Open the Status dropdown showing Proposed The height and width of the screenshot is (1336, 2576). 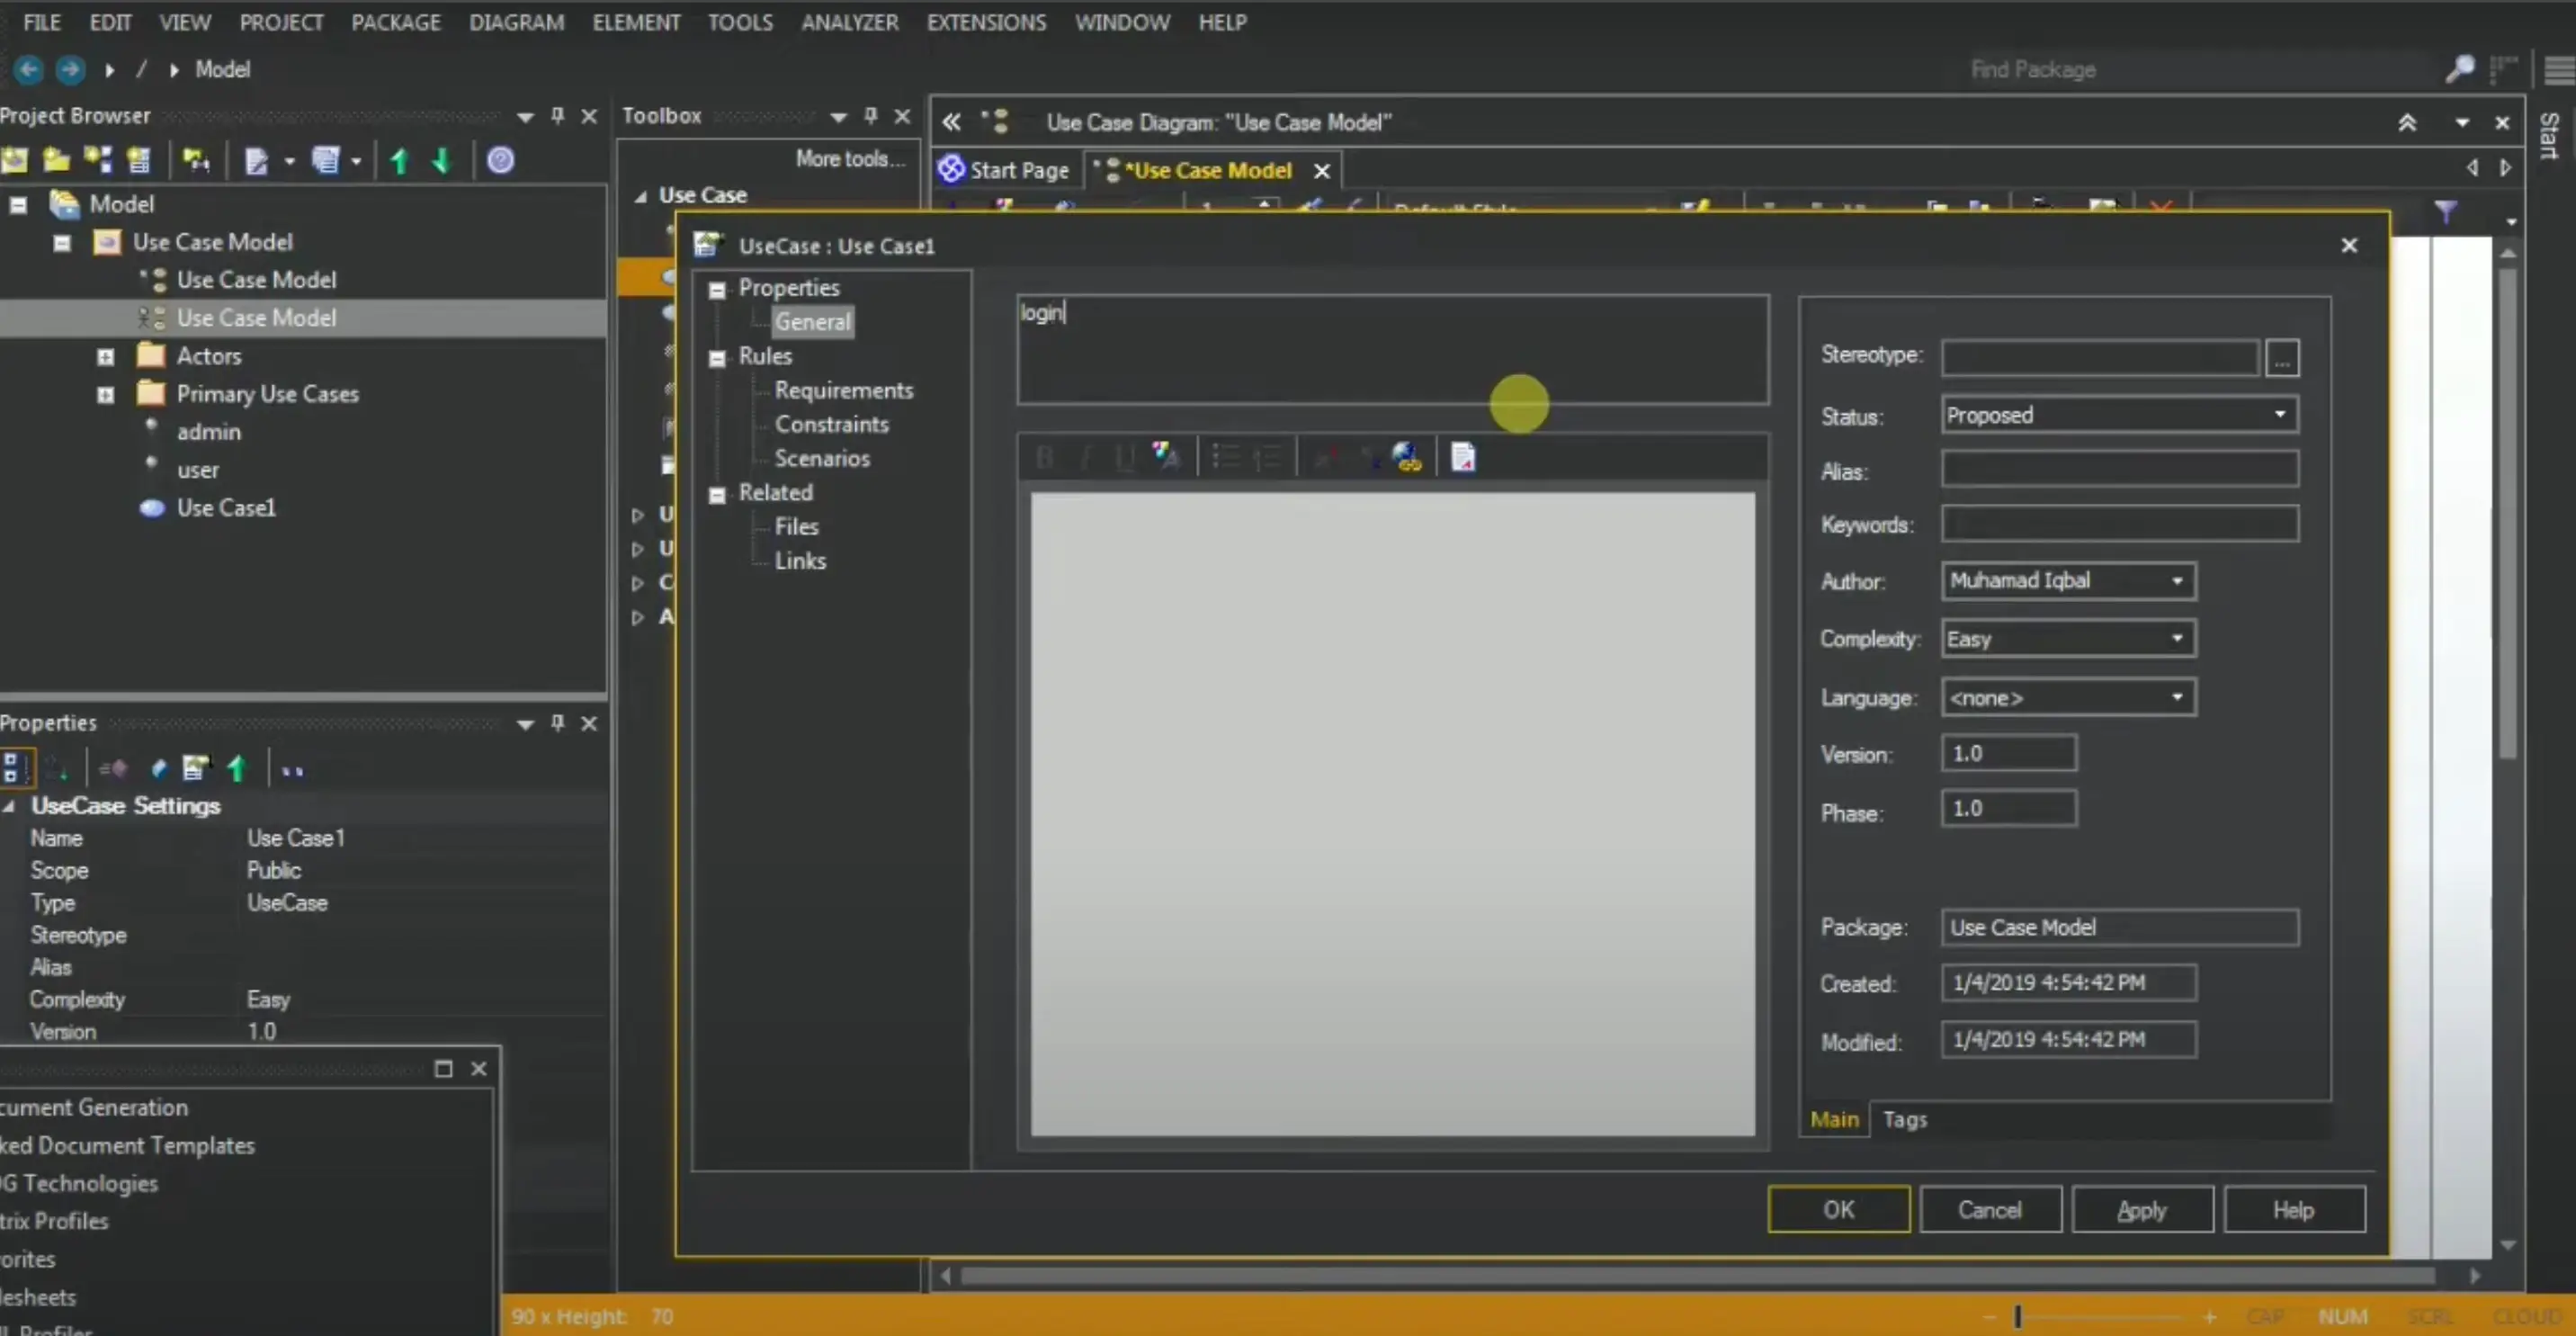pos(2279,414)
